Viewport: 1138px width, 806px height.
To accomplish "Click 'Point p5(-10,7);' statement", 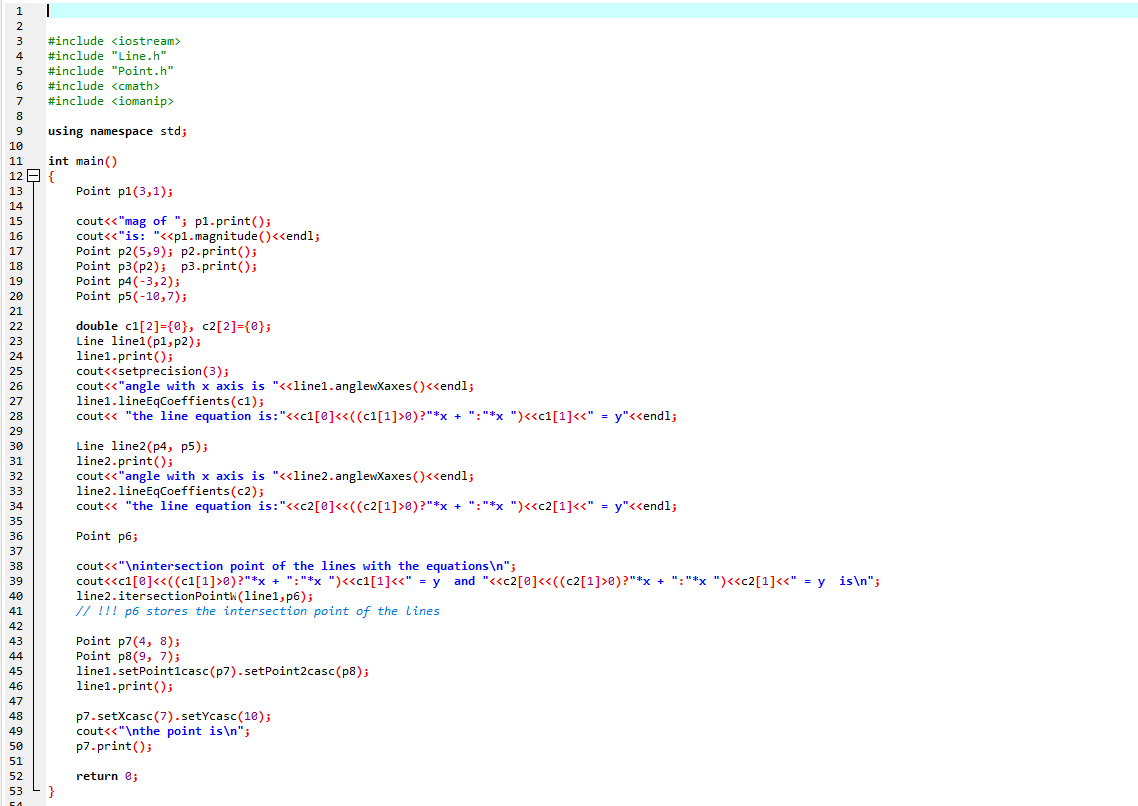I will click(x=131, y=296).
